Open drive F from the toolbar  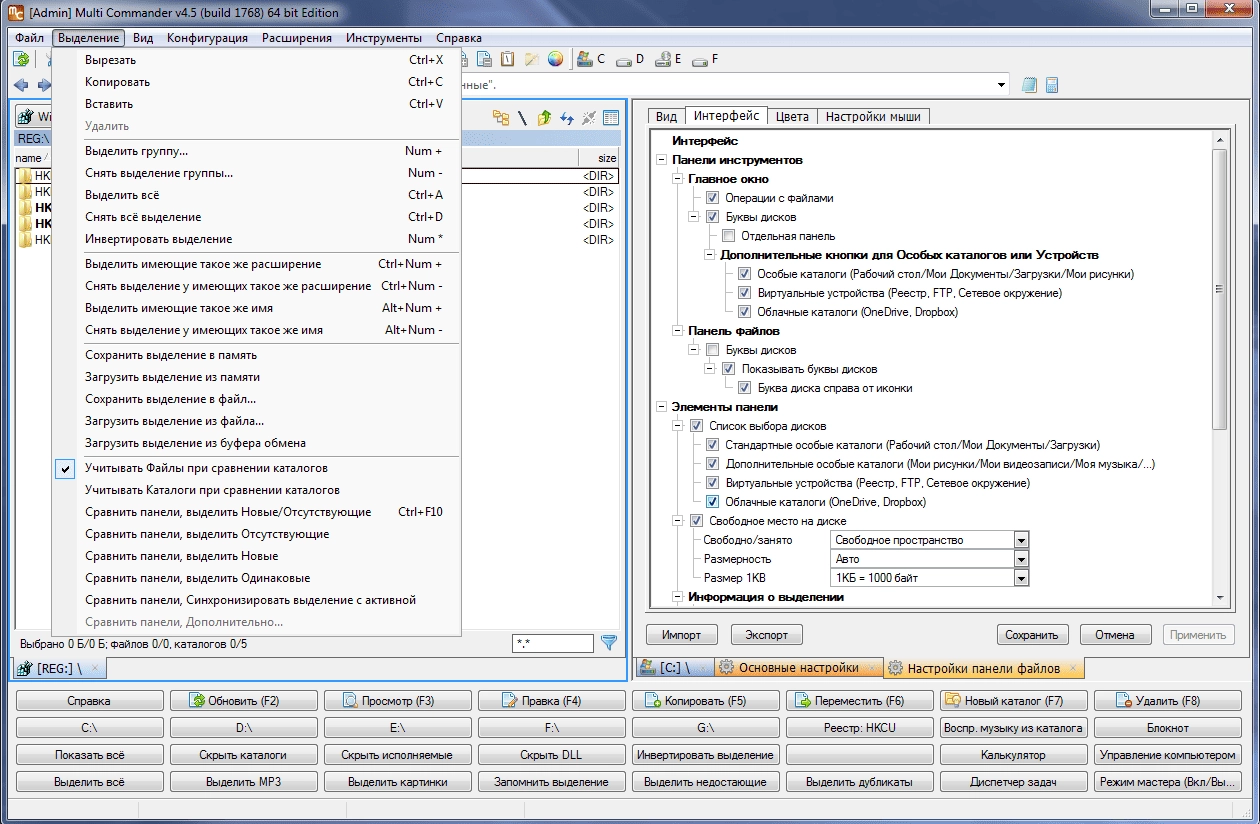(x=705, y=59)
